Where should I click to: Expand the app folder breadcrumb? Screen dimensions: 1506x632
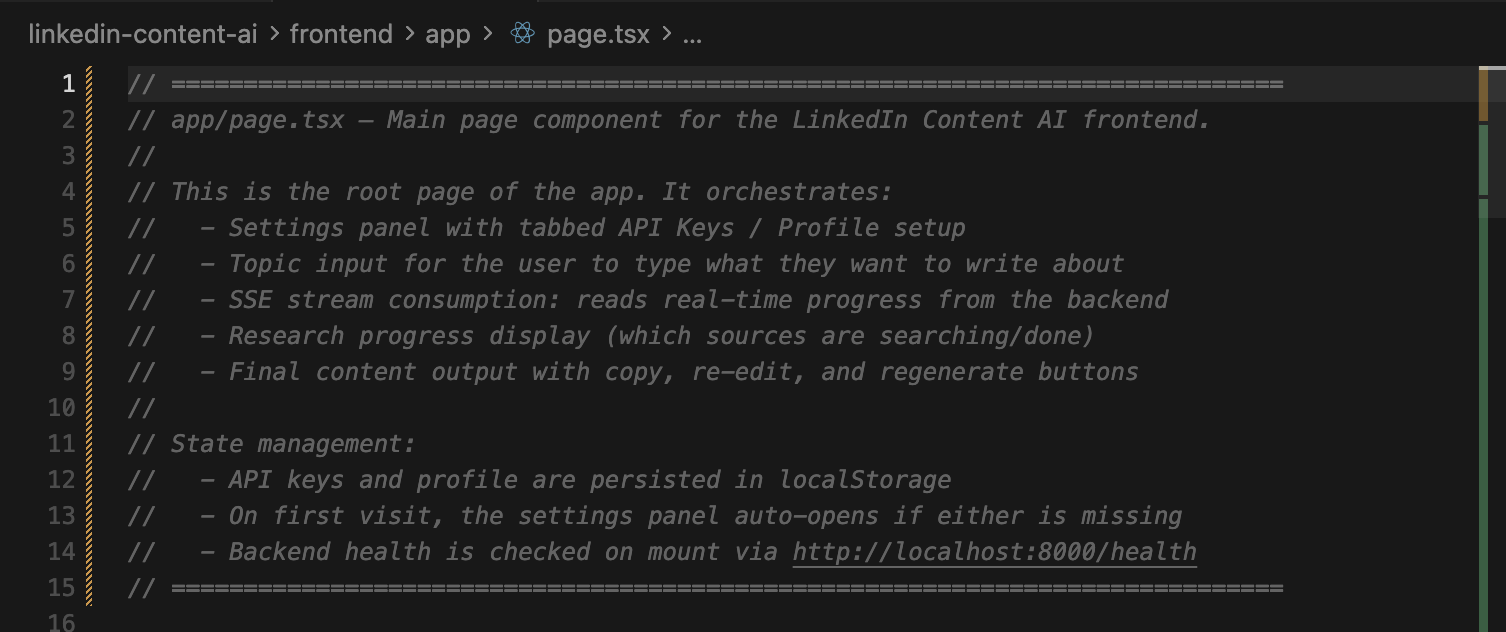coord(447,34)
